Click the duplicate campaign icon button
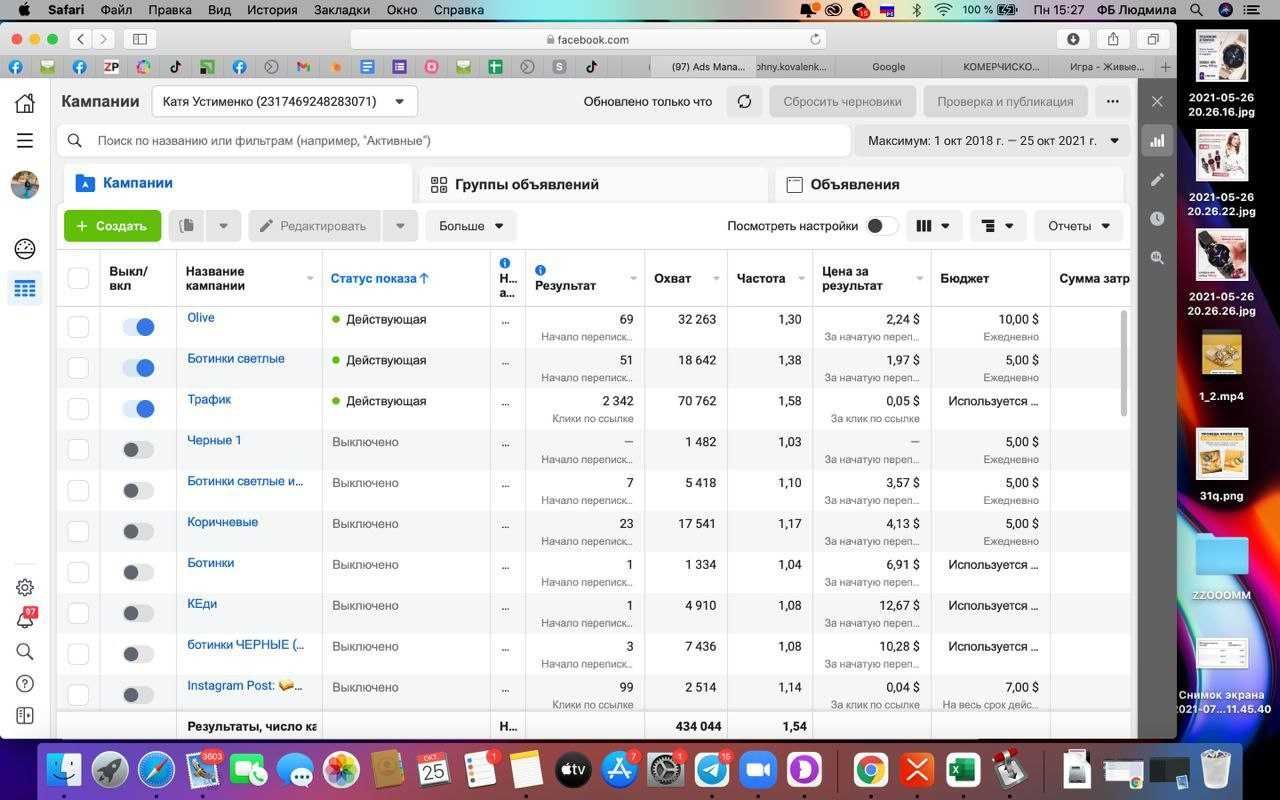The height and width of the screenshot is (800, 1280). click(186, 226)
